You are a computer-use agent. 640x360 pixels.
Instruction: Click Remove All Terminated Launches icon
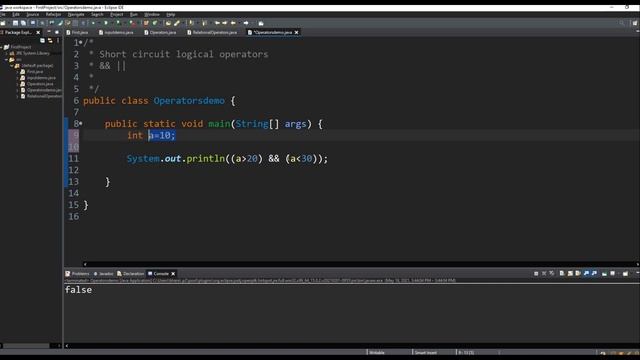pyautogui.click(x=552, y=273)
